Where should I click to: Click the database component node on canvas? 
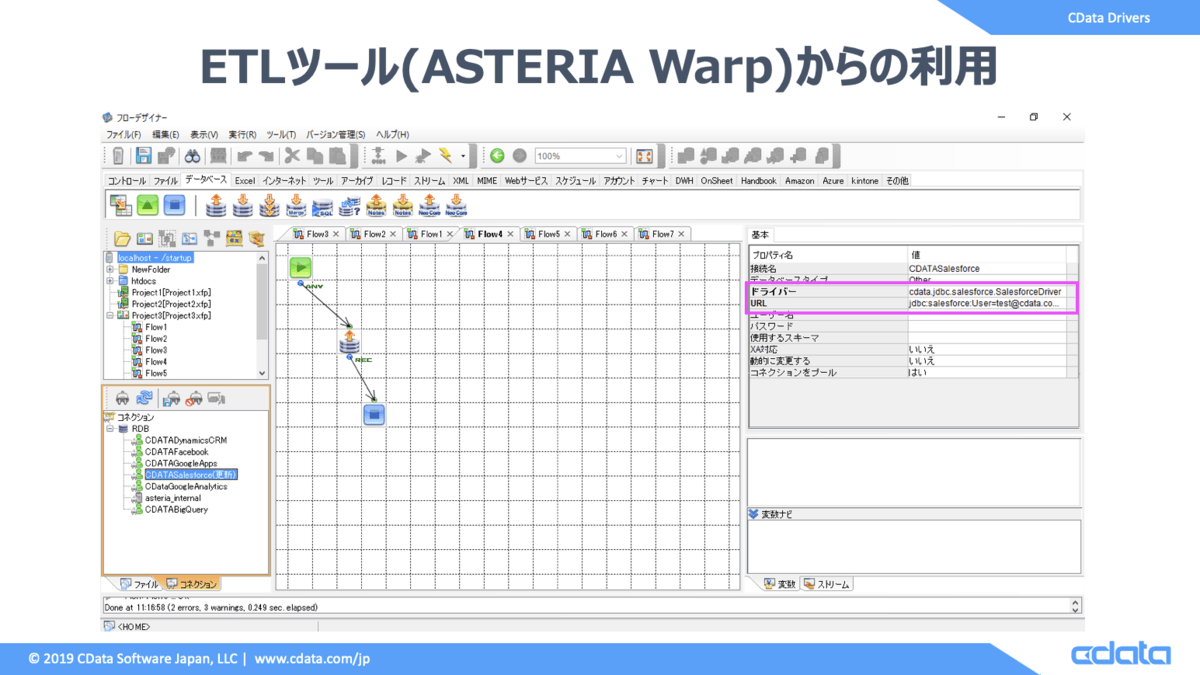(349, 343)
